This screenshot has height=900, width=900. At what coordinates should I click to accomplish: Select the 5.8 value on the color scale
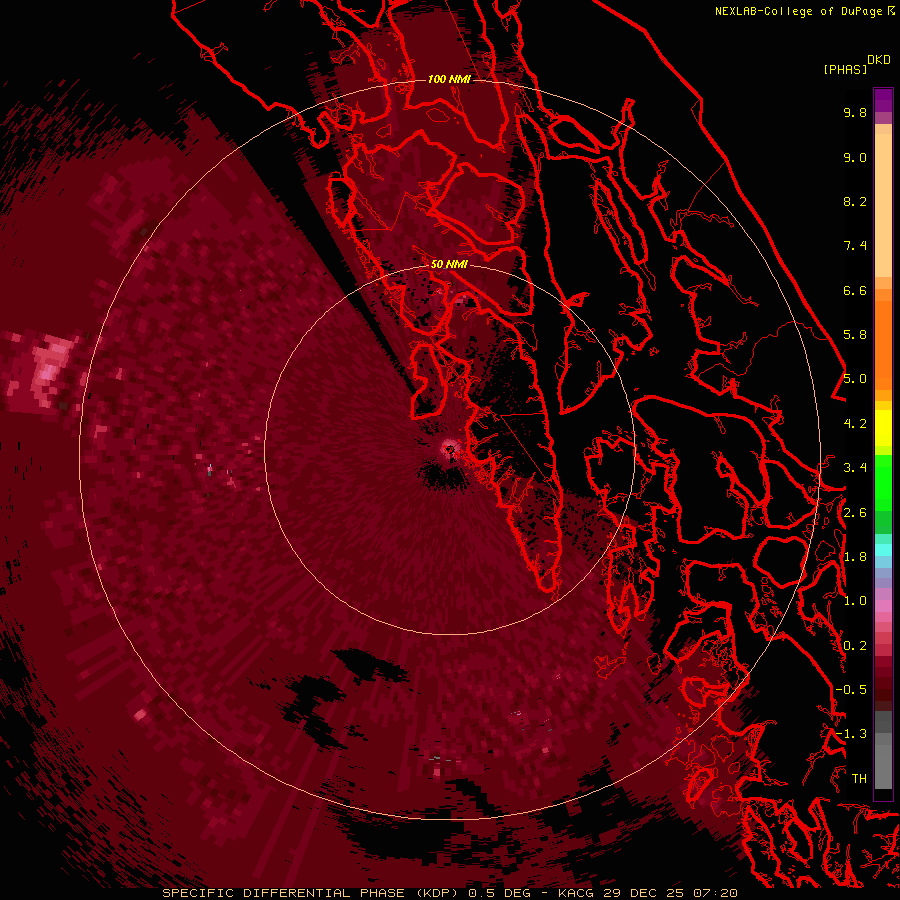[x=855, y=335]
